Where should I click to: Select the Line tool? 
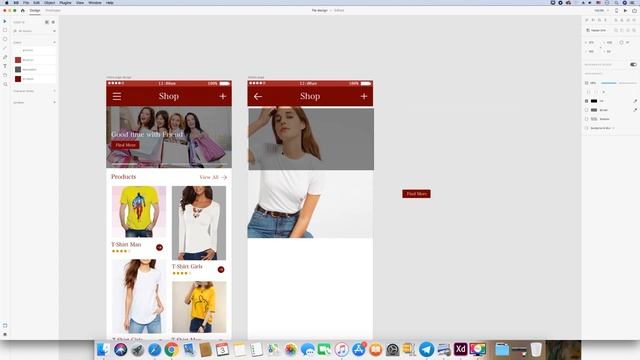(x=5, y=48)
